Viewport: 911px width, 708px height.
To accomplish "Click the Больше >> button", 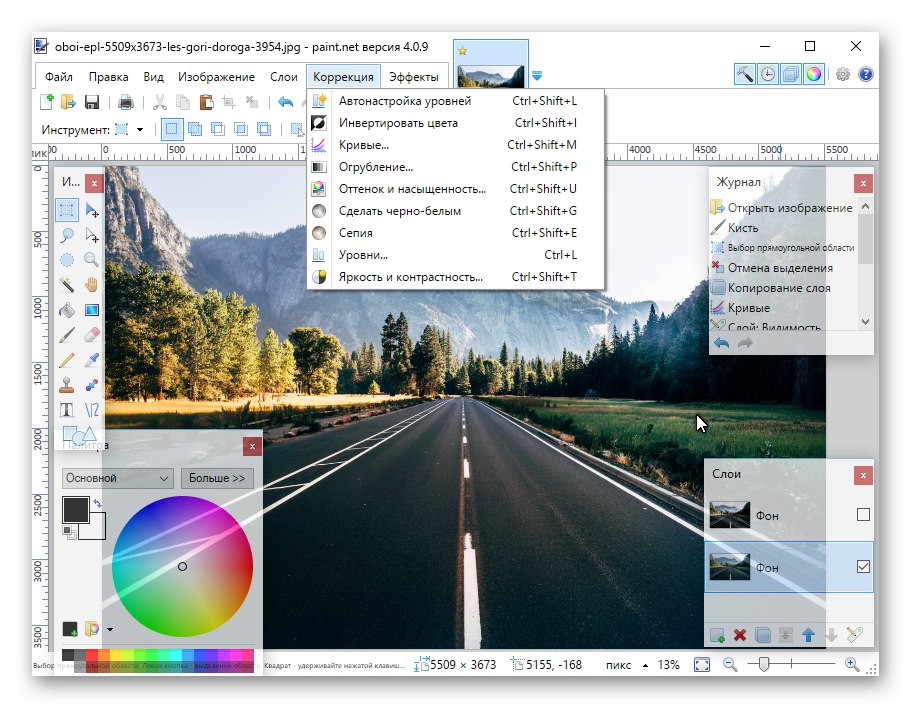I will point(217,478).
